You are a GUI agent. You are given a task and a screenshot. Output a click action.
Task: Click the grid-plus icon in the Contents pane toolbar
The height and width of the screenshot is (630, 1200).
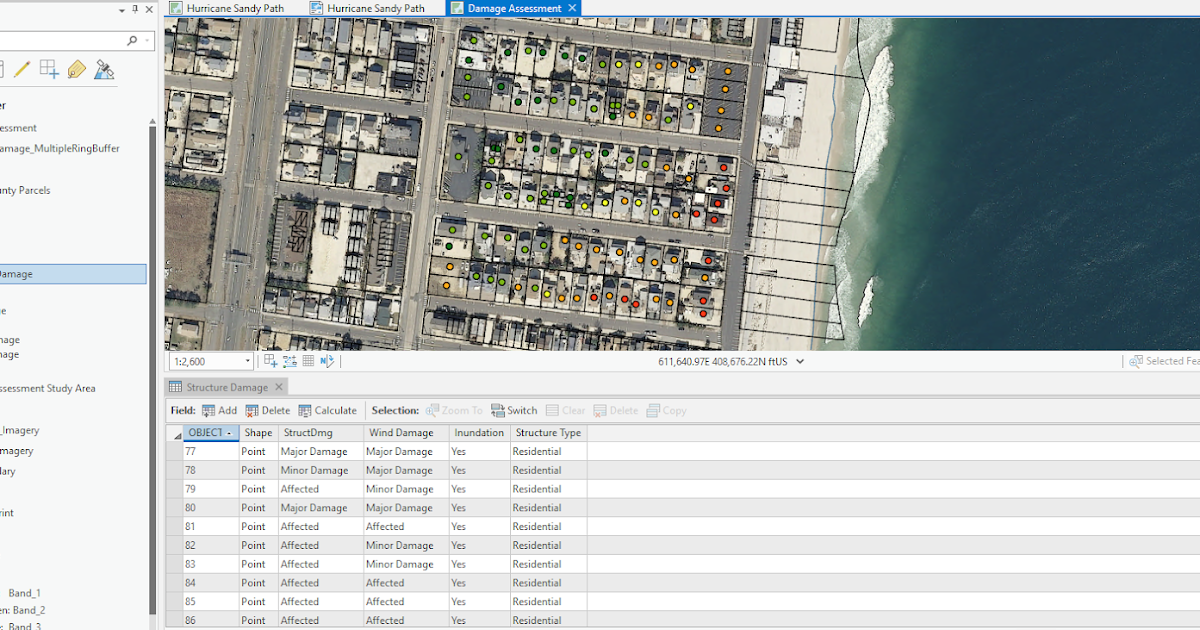pos(48,69)
